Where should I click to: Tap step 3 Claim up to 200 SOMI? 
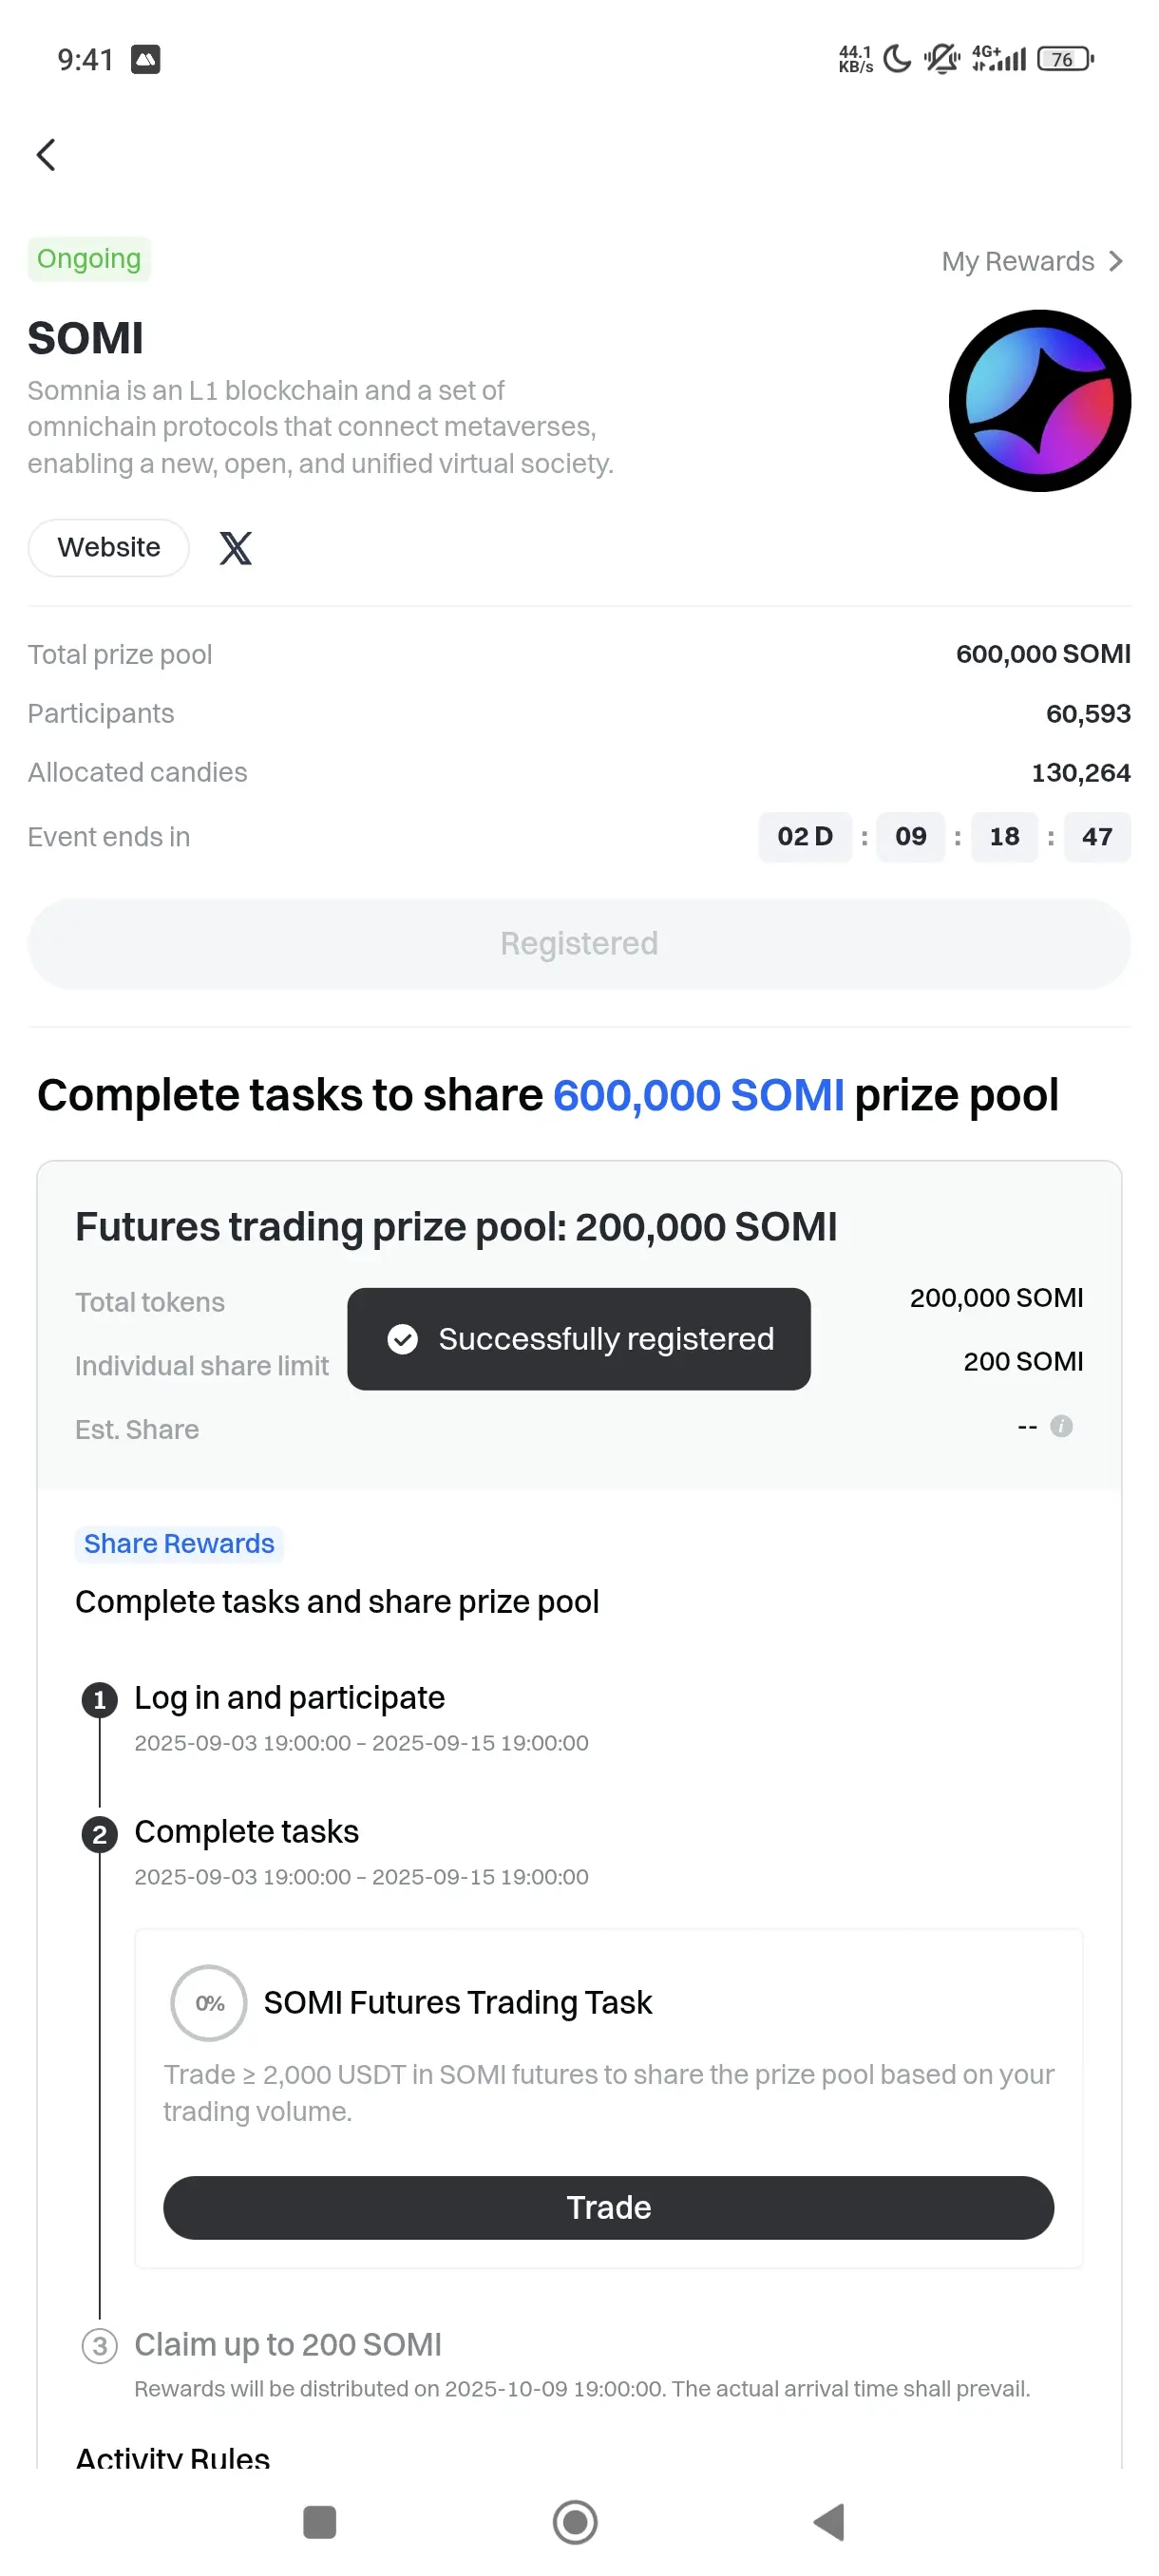click(x=287, y=2345)
